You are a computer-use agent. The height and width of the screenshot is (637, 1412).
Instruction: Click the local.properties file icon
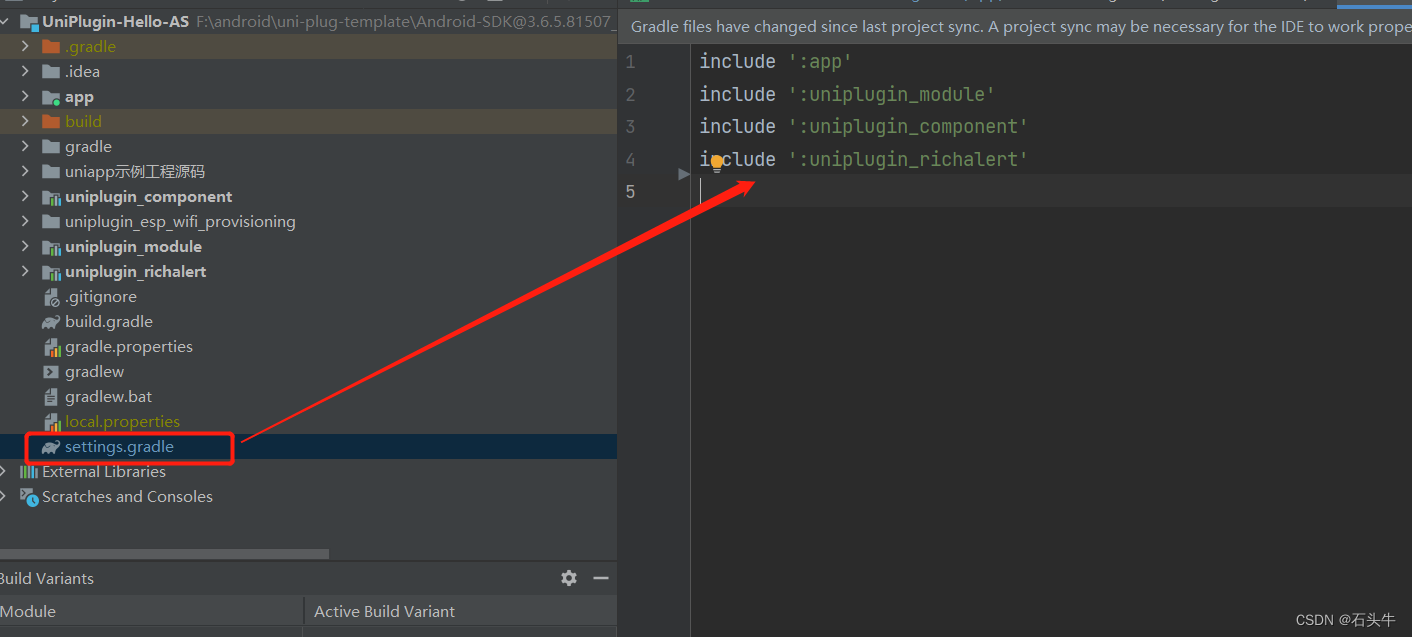(51, 422)
